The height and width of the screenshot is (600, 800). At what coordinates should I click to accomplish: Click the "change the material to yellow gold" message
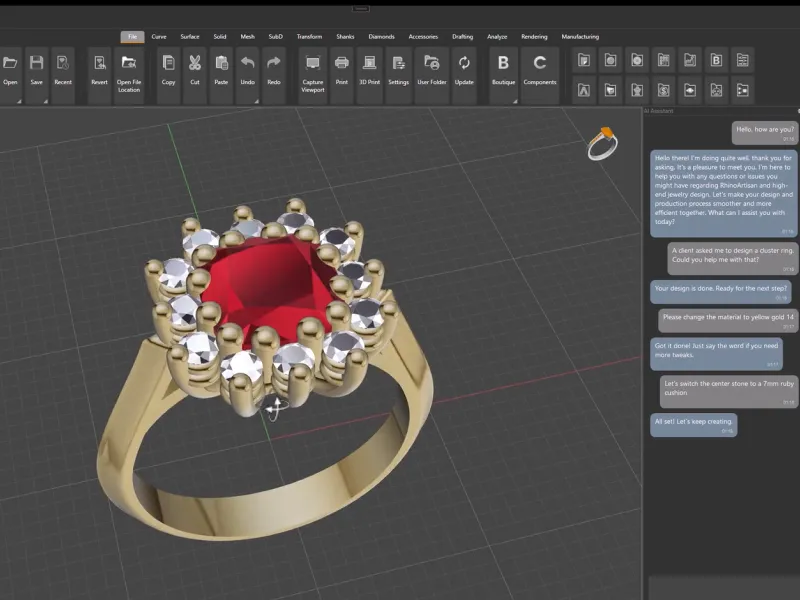pos(728,320)
